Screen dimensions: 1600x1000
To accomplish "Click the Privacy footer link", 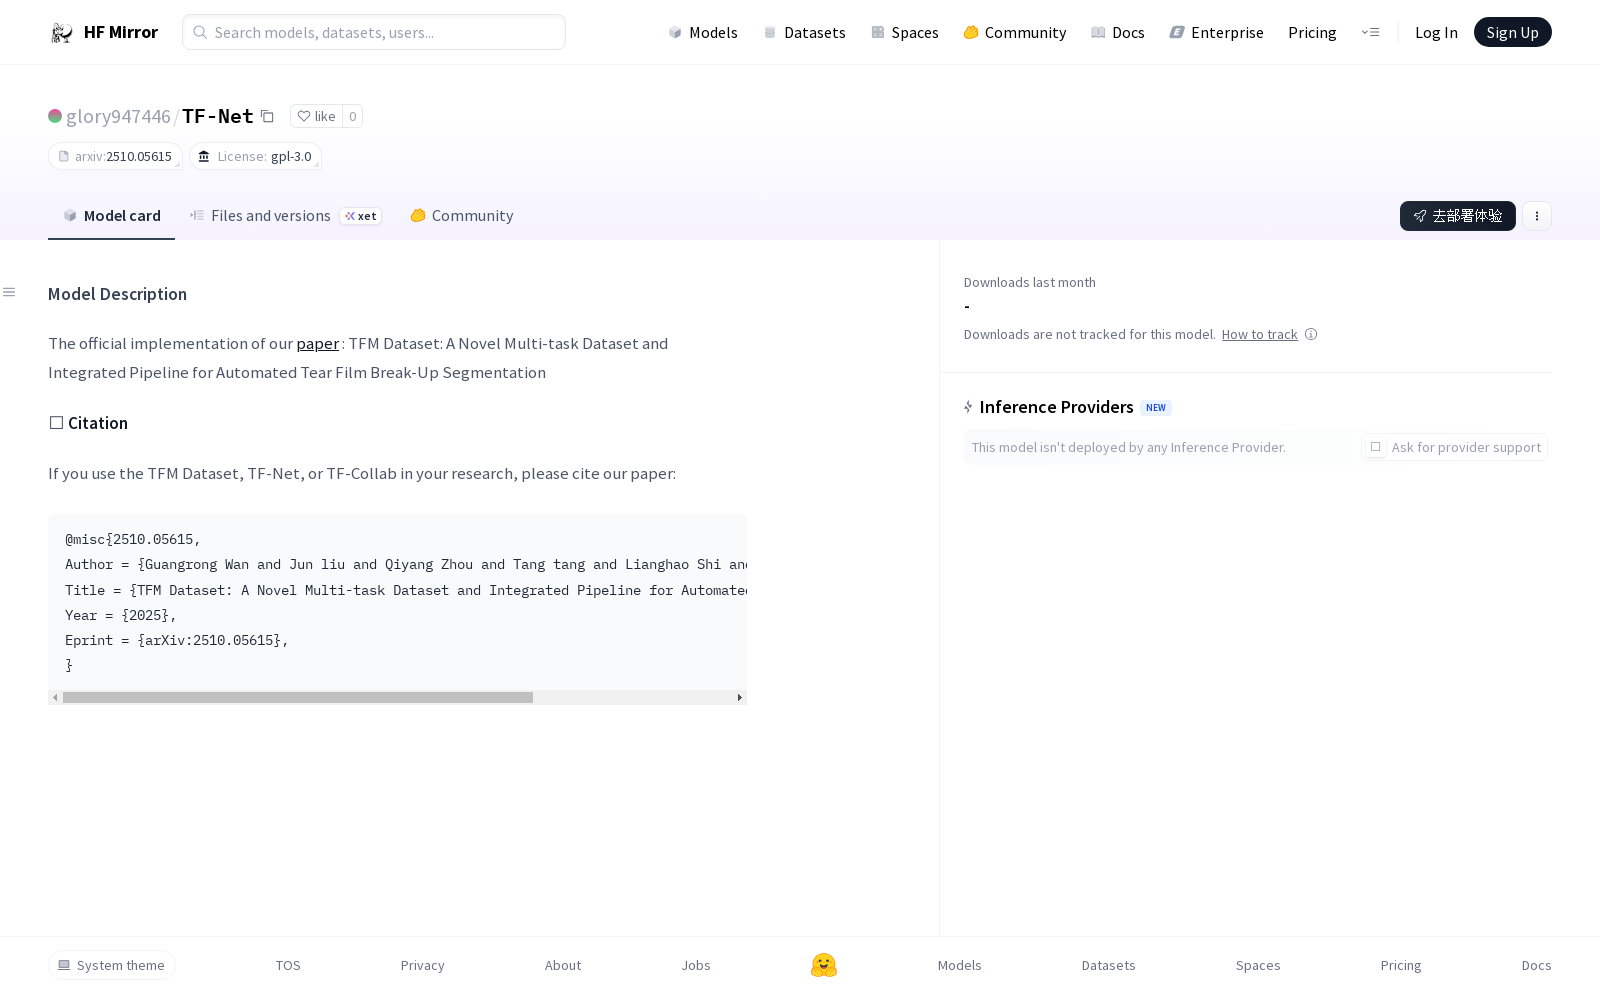I will point(423,965).
